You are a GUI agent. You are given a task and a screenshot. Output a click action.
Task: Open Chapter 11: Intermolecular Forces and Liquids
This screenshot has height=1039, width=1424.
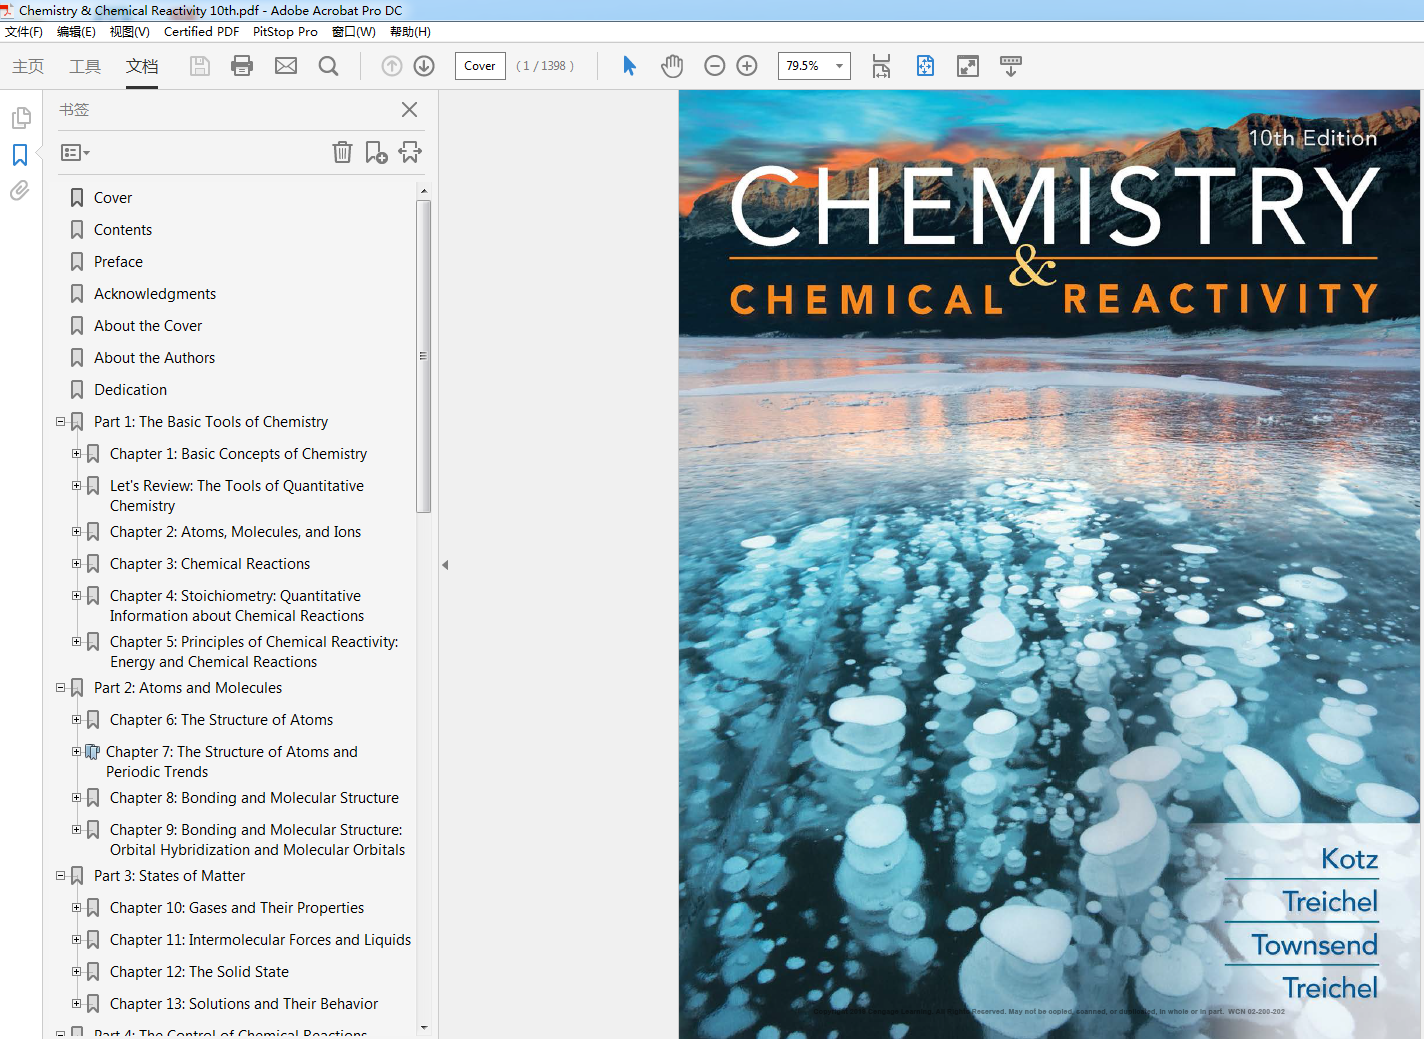click(260, 940)
